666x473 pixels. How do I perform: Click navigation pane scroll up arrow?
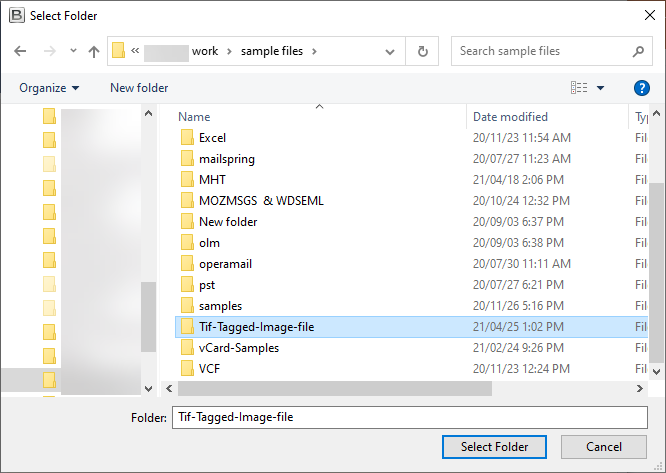pyautogui.click(x=148, y=113)
